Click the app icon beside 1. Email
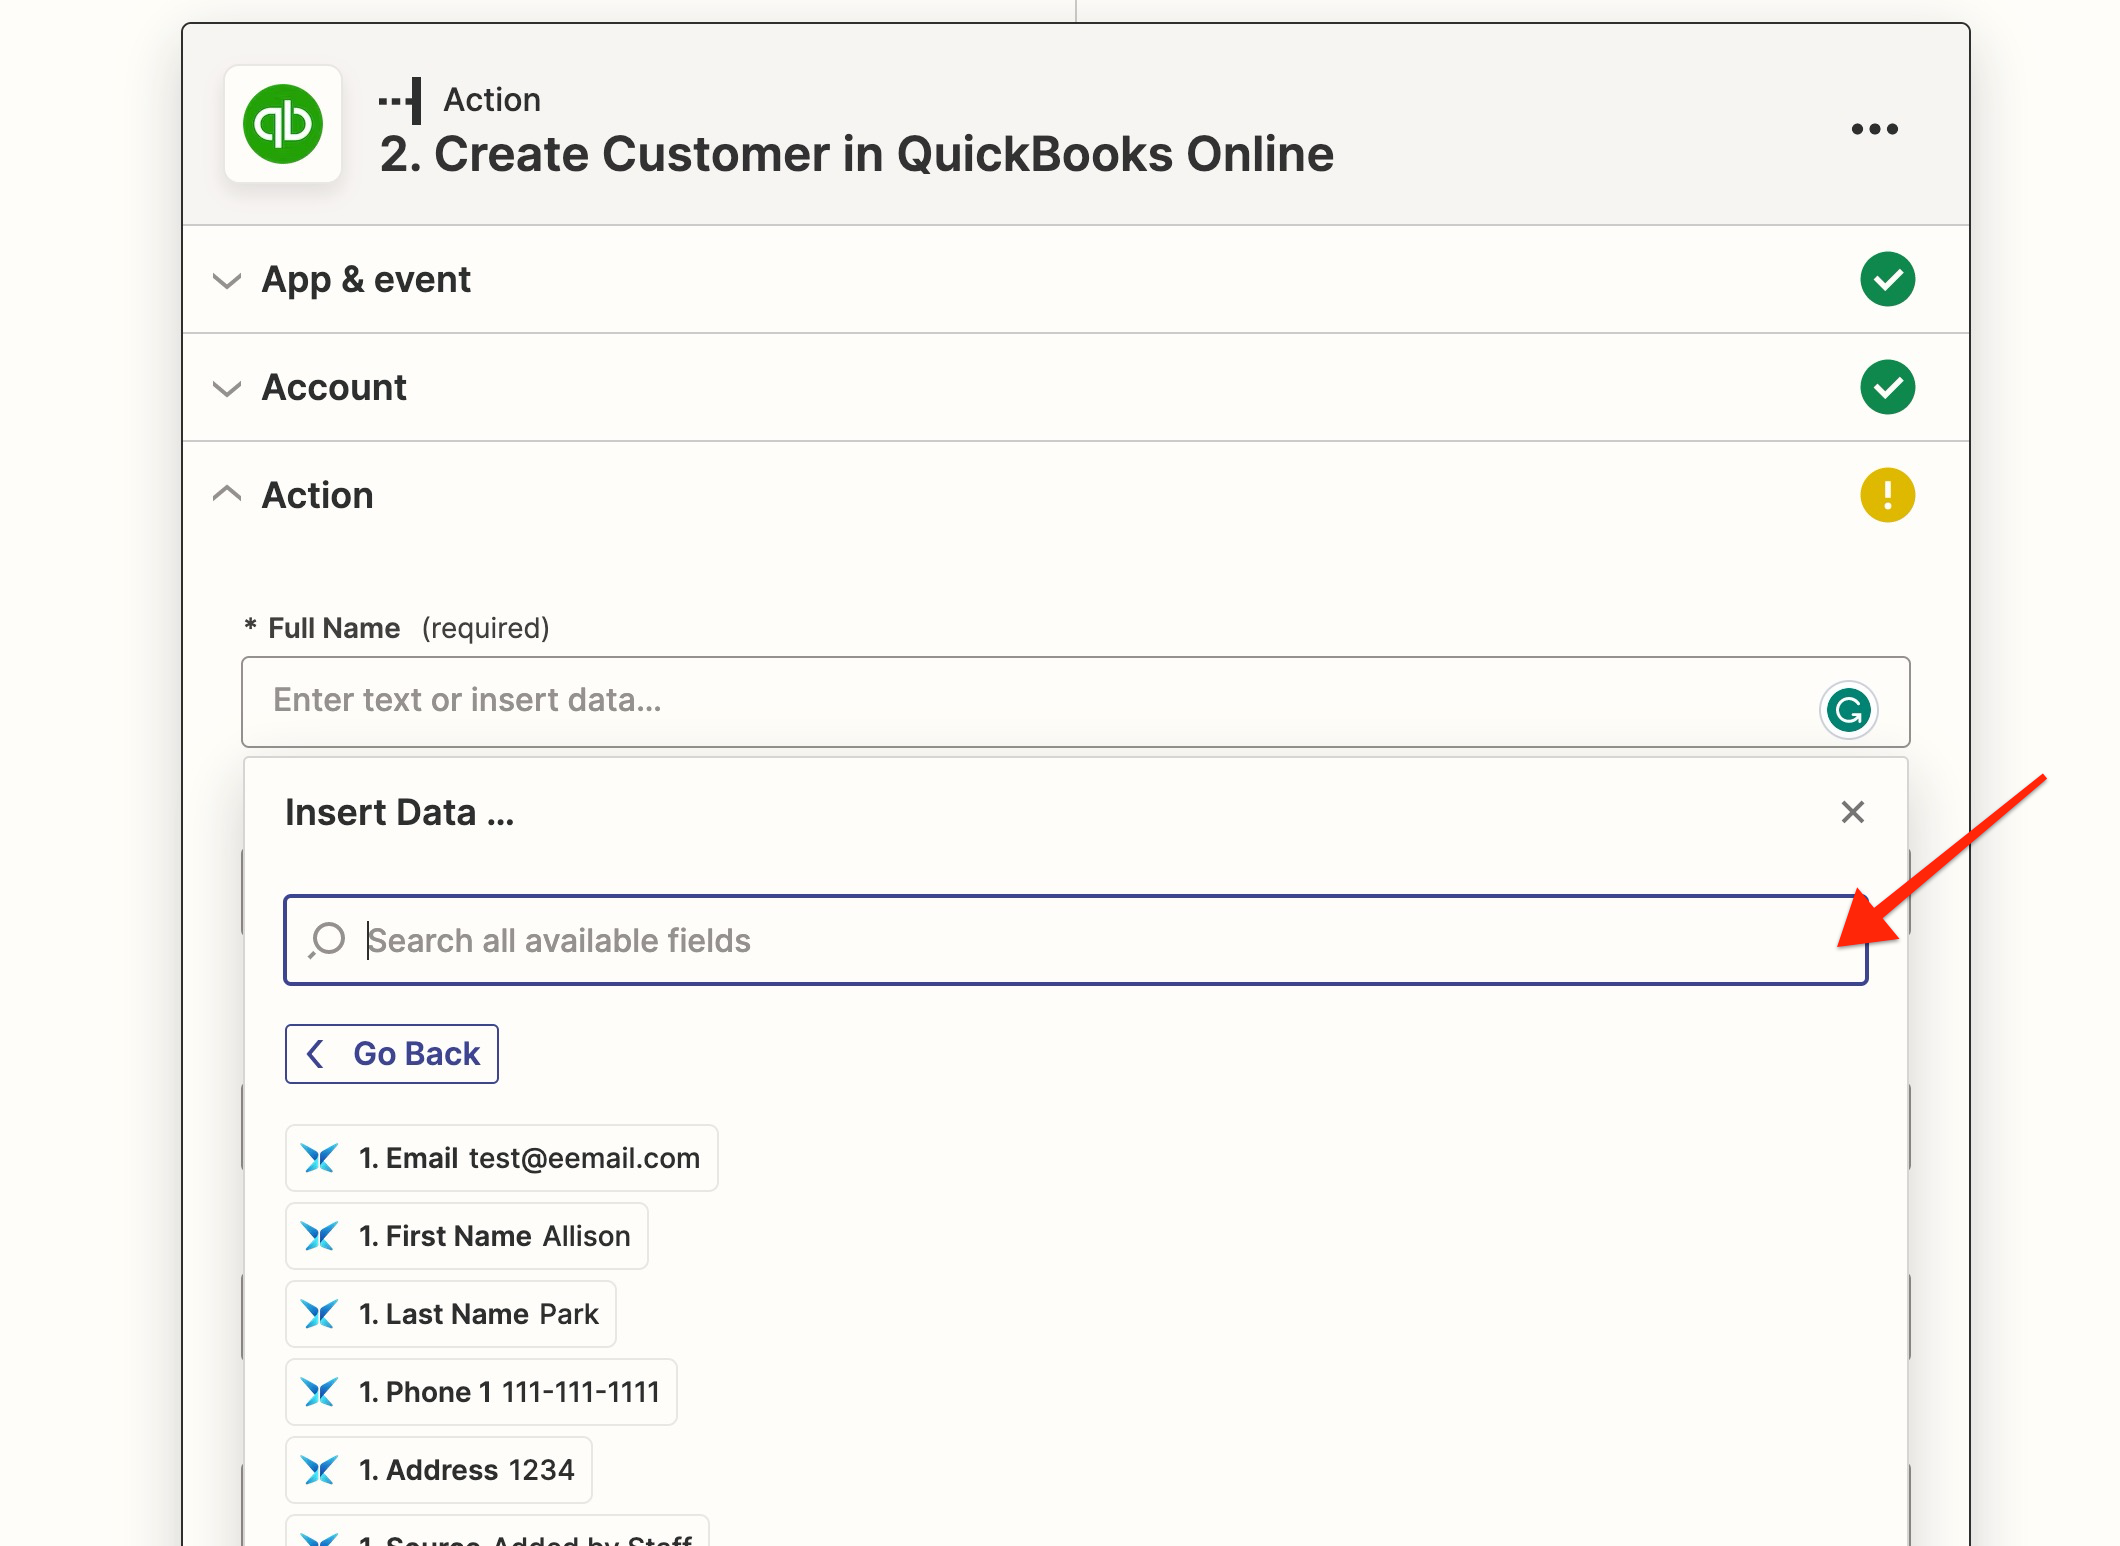Image resolution: width=2120 pixels, height=1546 pixels. [x=319, y=1158]
